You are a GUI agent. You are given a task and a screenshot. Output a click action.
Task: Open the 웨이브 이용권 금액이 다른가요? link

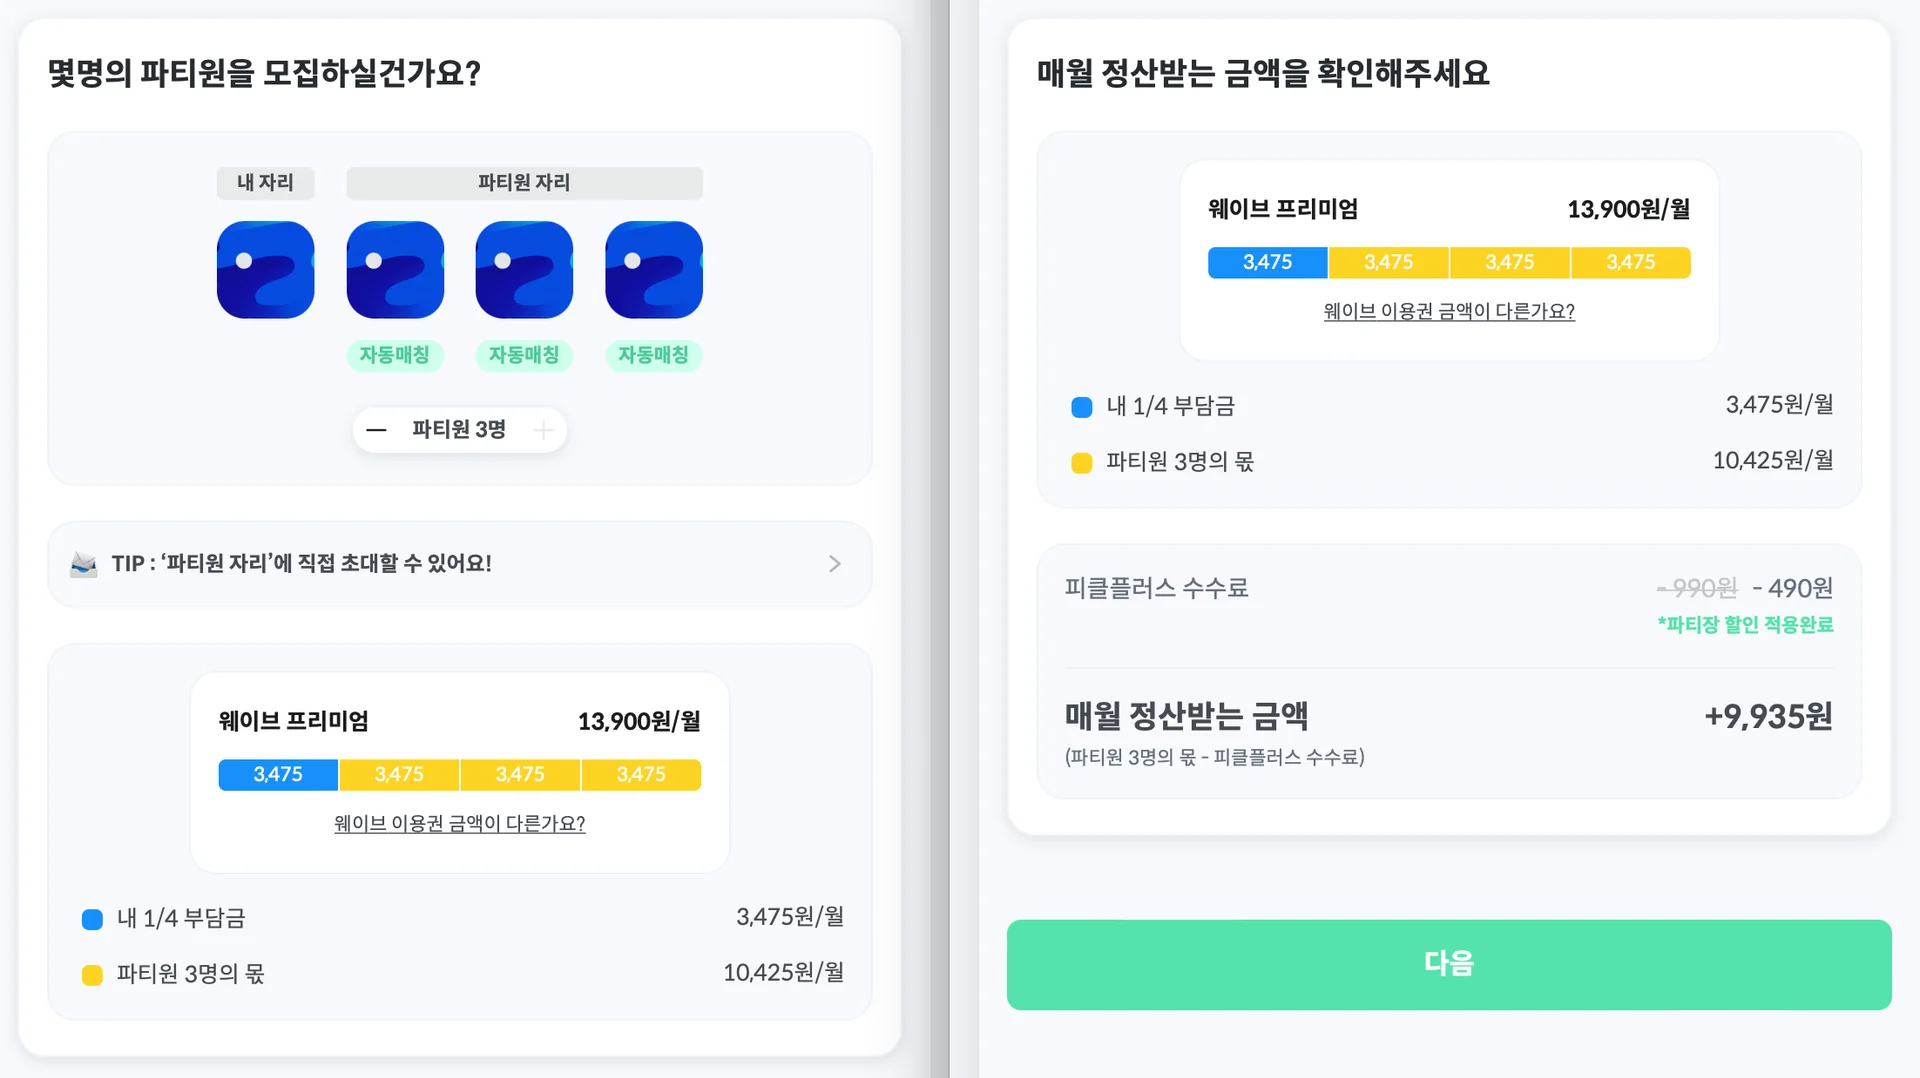tap(459, 824)
